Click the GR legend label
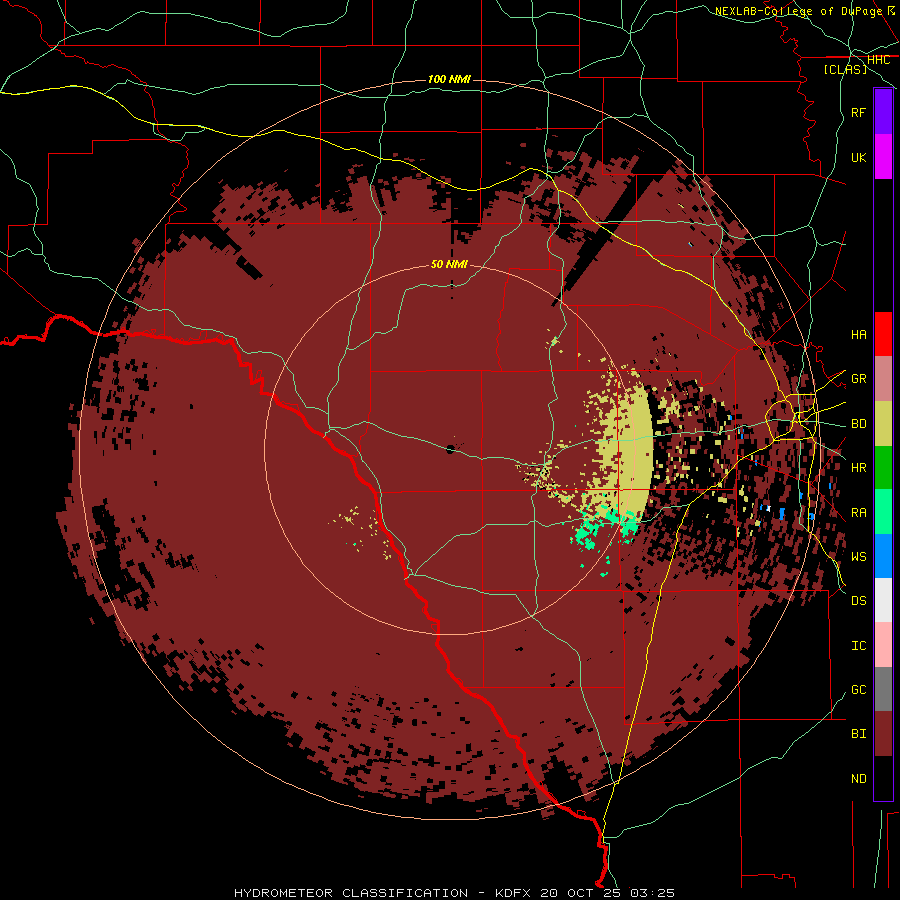This screenshot has height=900, width=900. point(858,379)
